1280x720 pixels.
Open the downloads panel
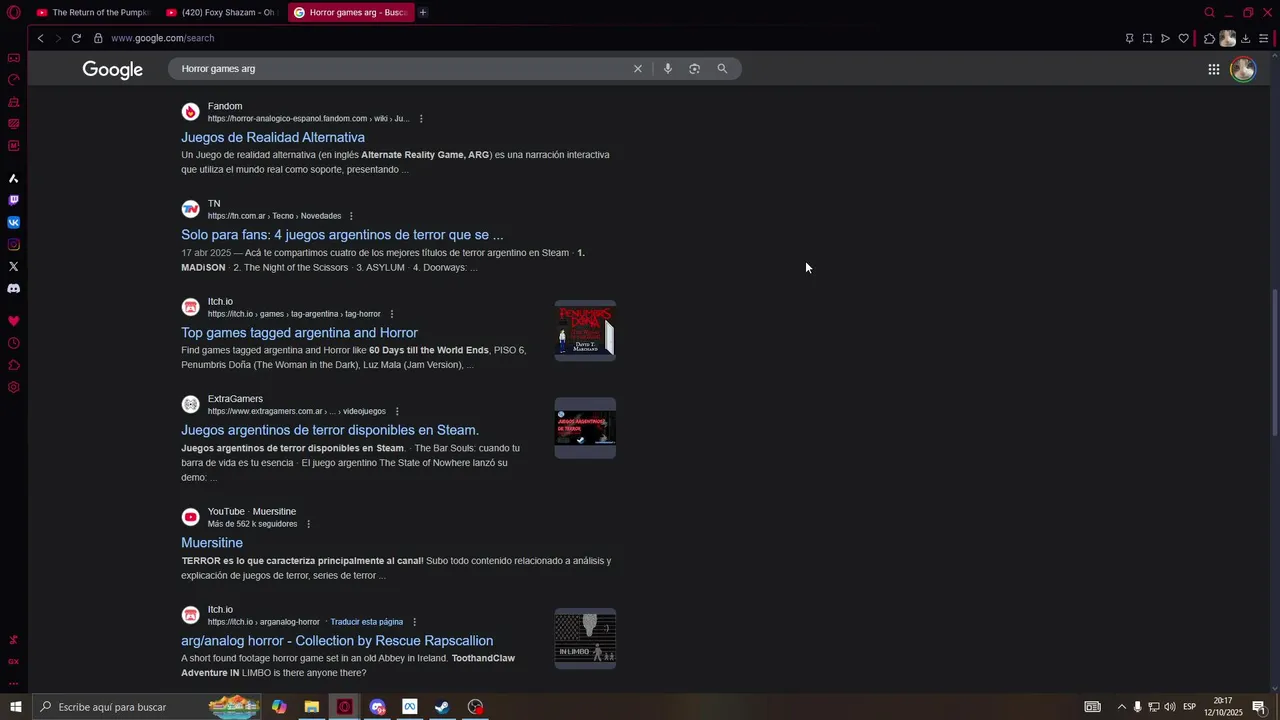1245,38
